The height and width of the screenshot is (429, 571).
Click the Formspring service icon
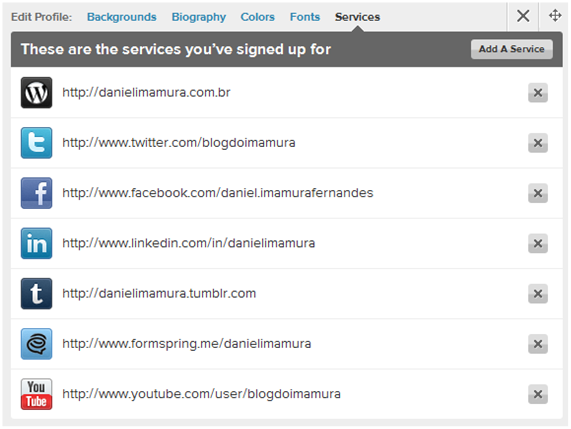pos(36,344)
